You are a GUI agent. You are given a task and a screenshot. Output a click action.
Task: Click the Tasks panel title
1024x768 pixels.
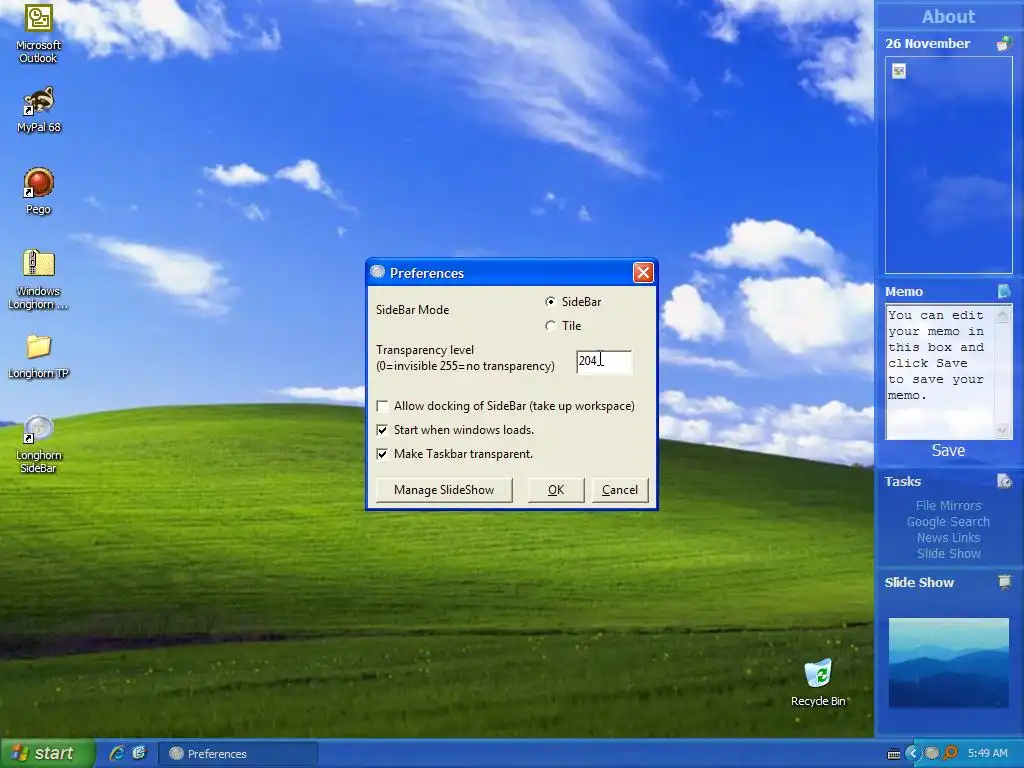click(x=903, y=482)
